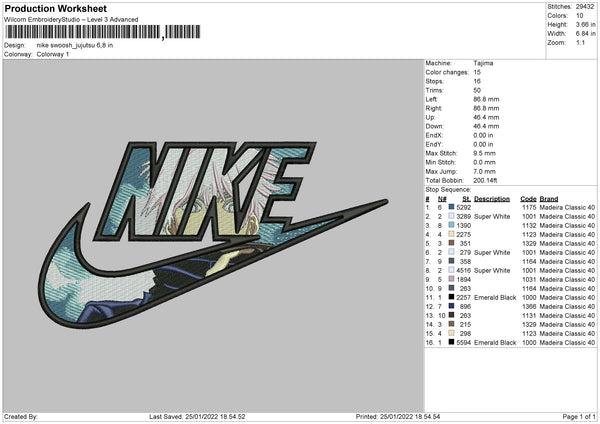Click the Machine value 'Tajima'

point(483,63)
